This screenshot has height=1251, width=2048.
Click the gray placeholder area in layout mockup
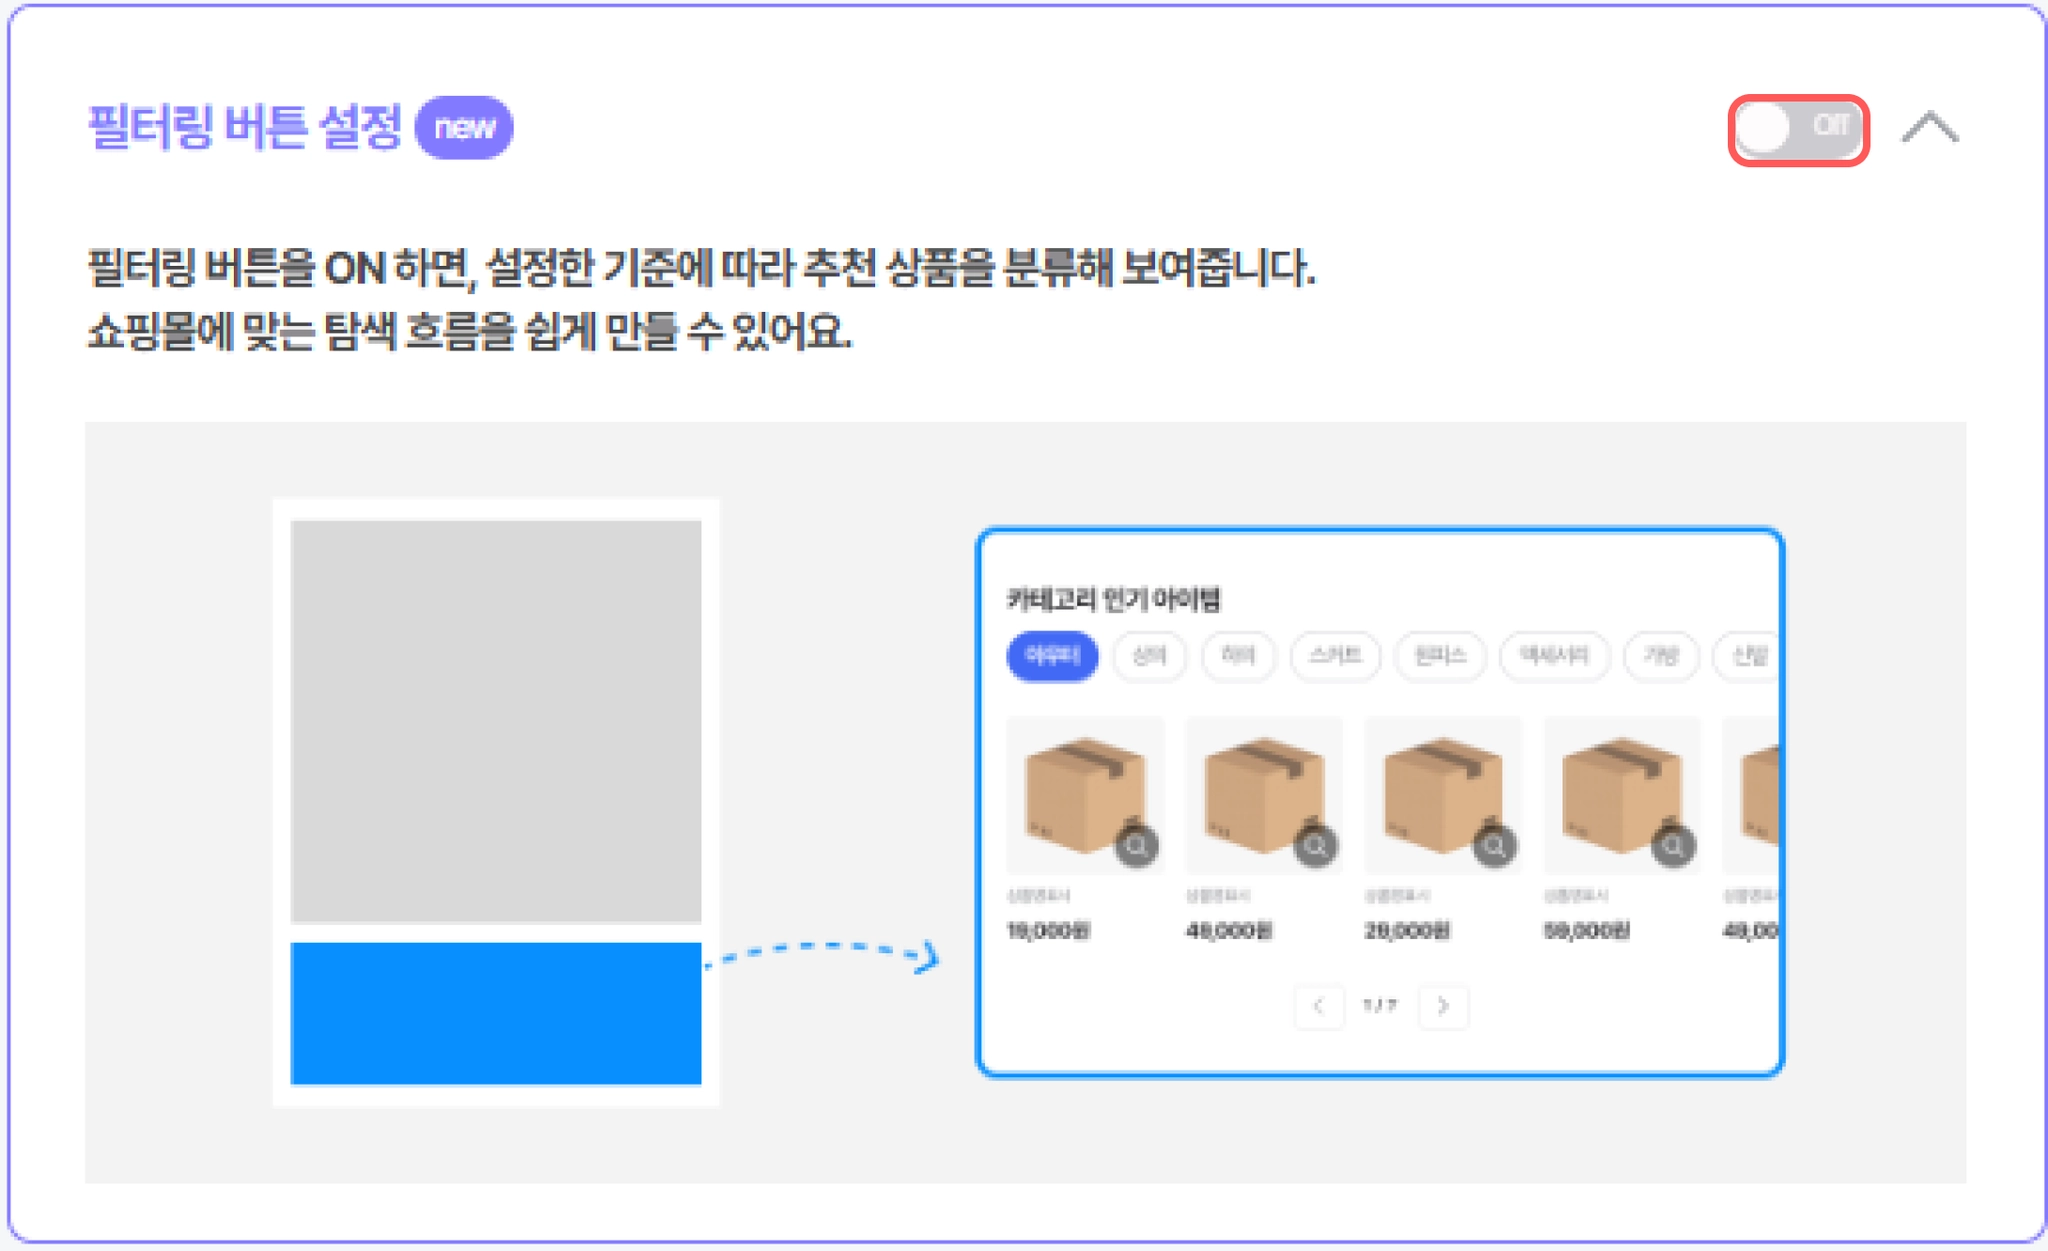pos(496,720)
